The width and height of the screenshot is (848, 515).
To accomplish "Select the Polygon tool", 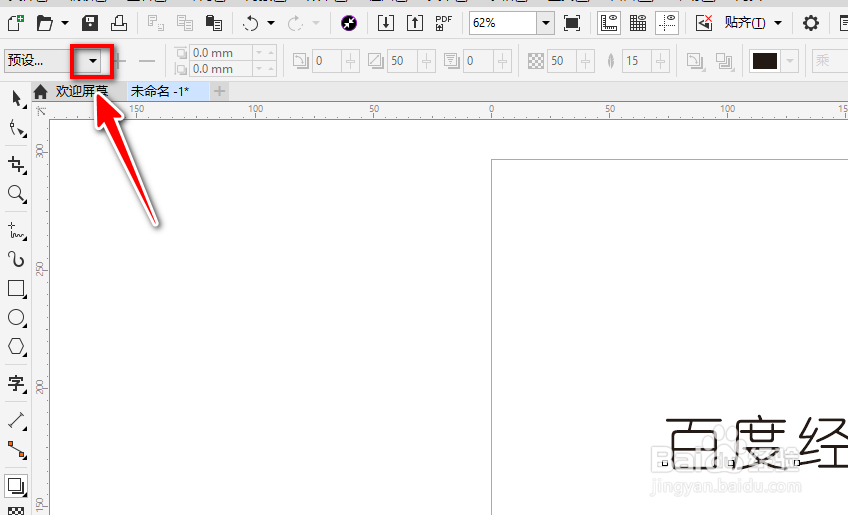I will tap(17, 347).
